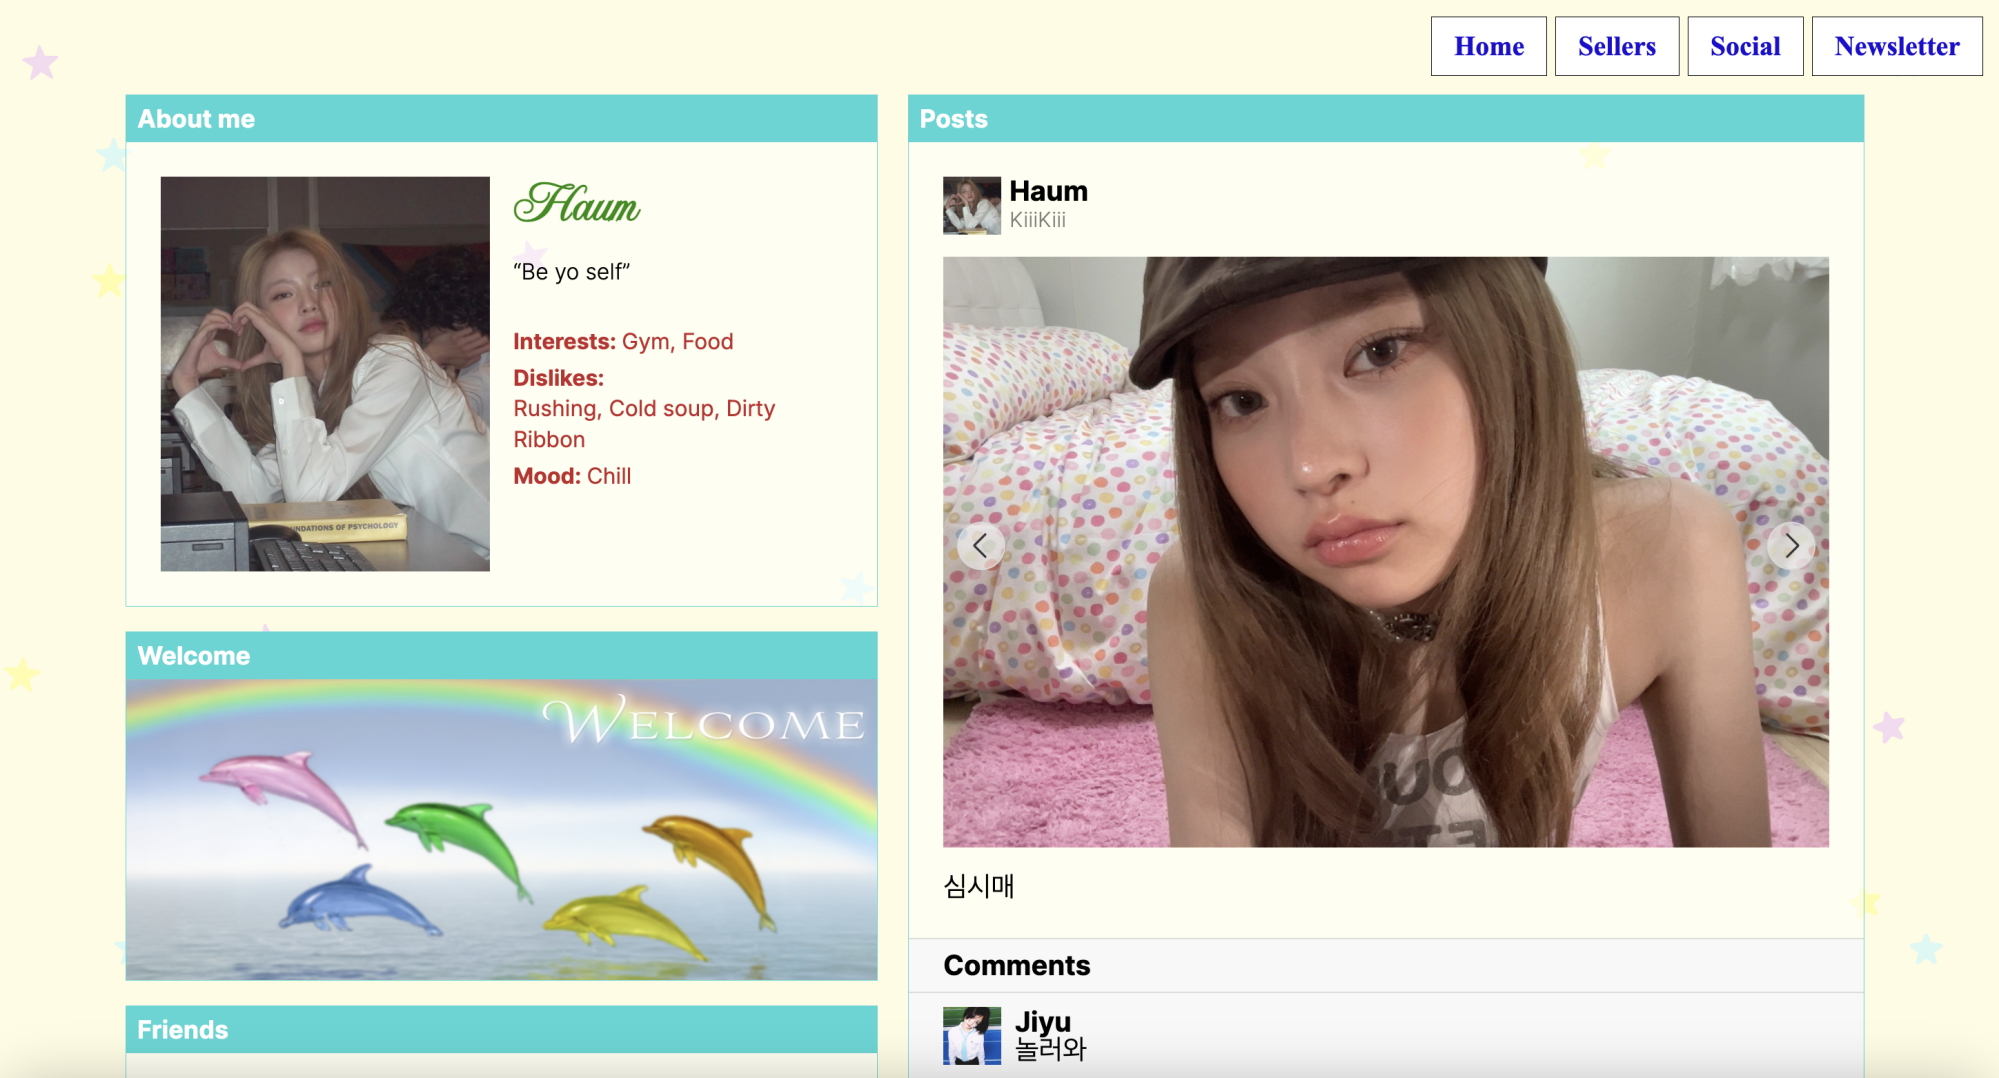Click the Haum username in post header

pos(1048,191)
